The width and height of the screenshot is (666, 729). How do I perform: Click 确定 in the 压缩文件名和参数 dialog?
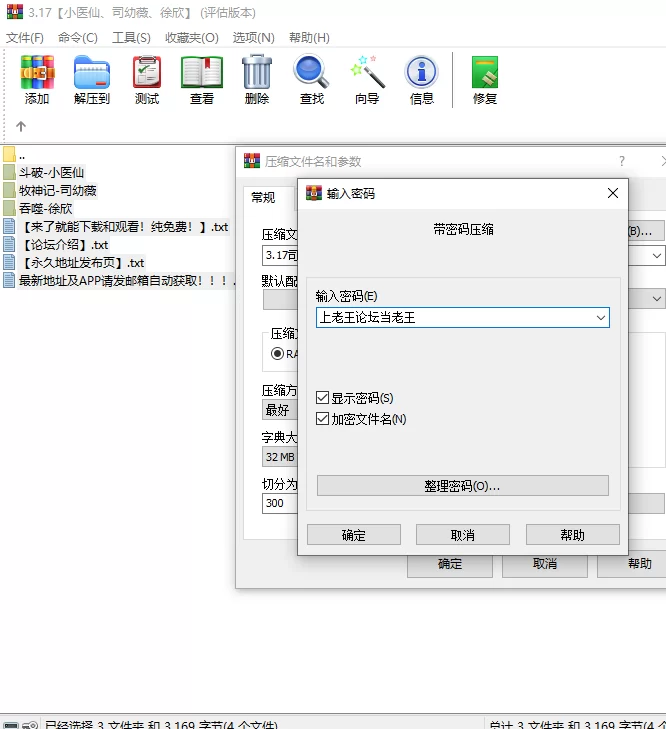(x=450, y=564)
